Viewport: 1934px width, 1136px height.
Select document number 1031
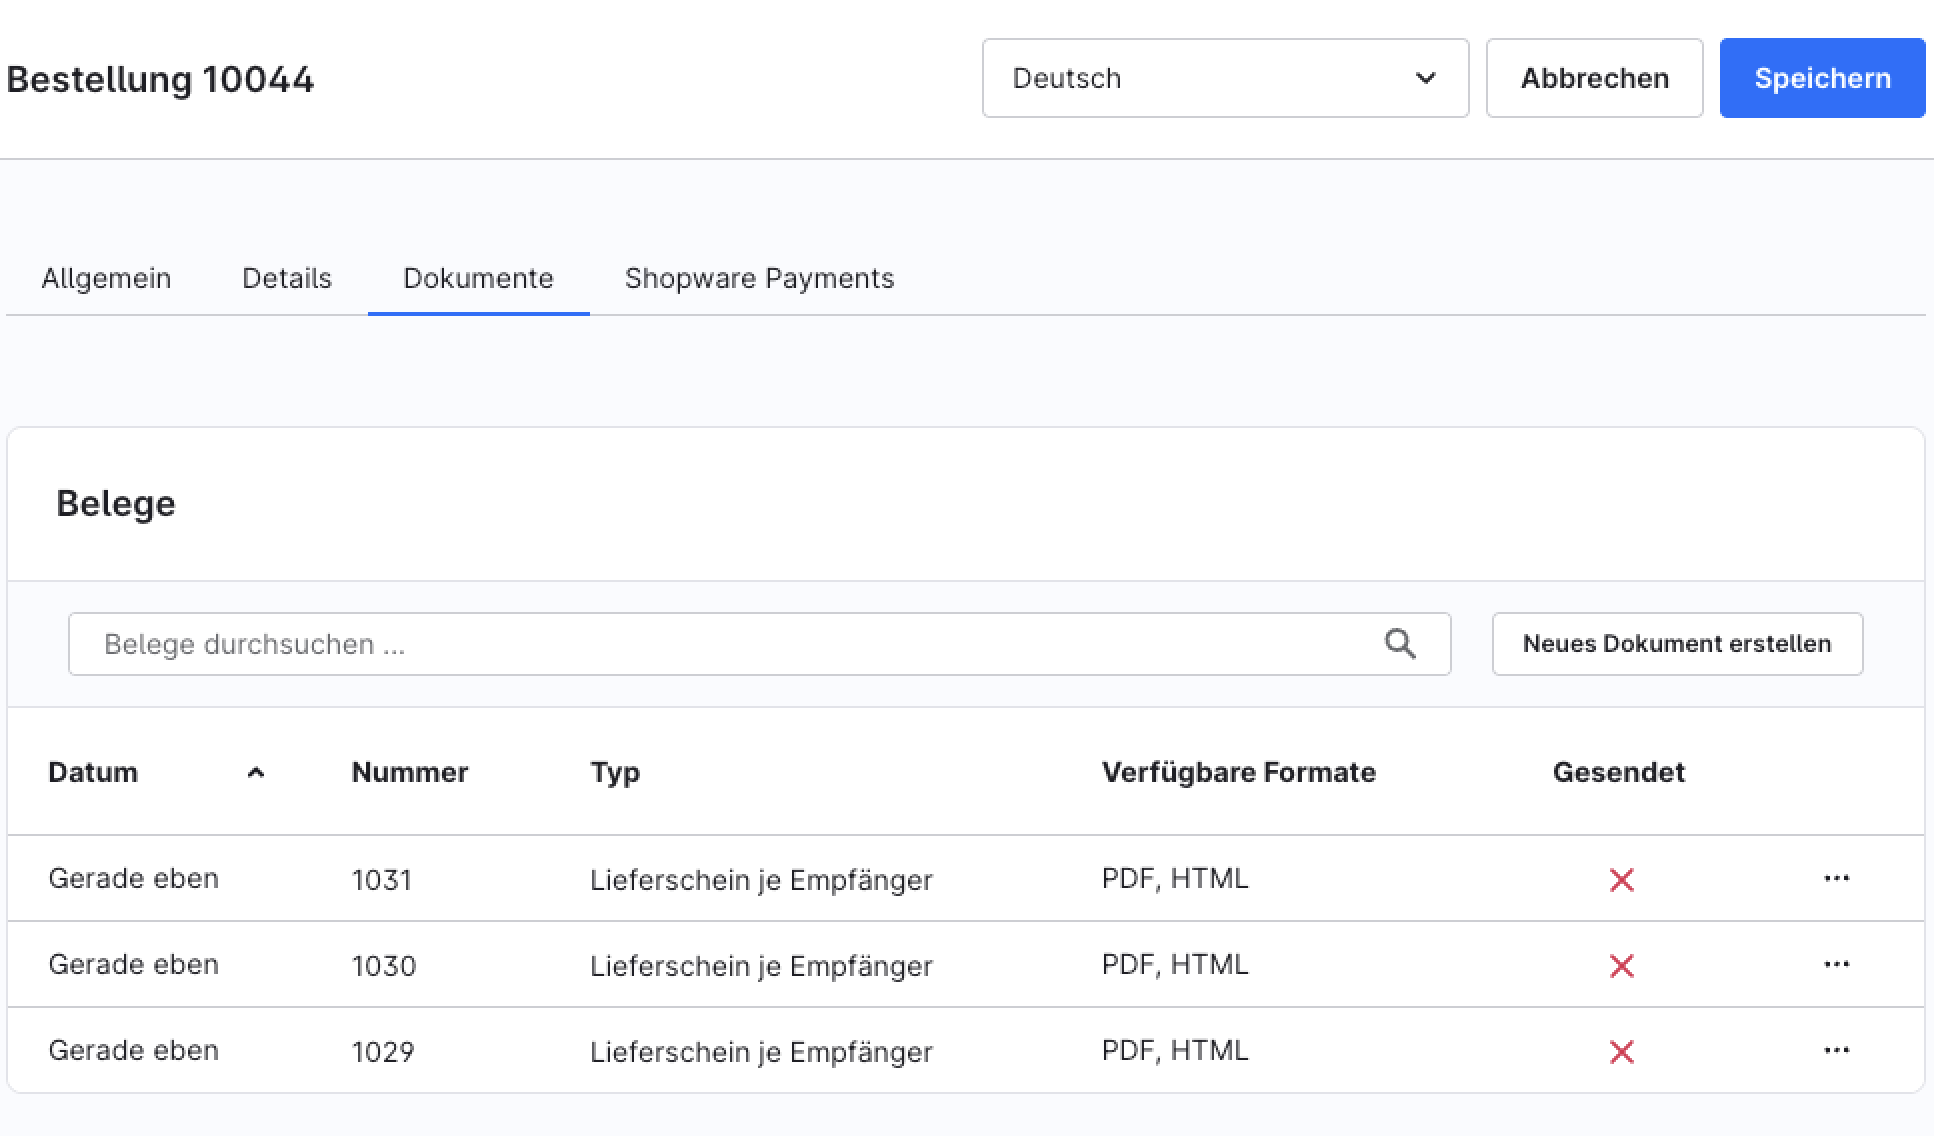click(x=382, y=880)
